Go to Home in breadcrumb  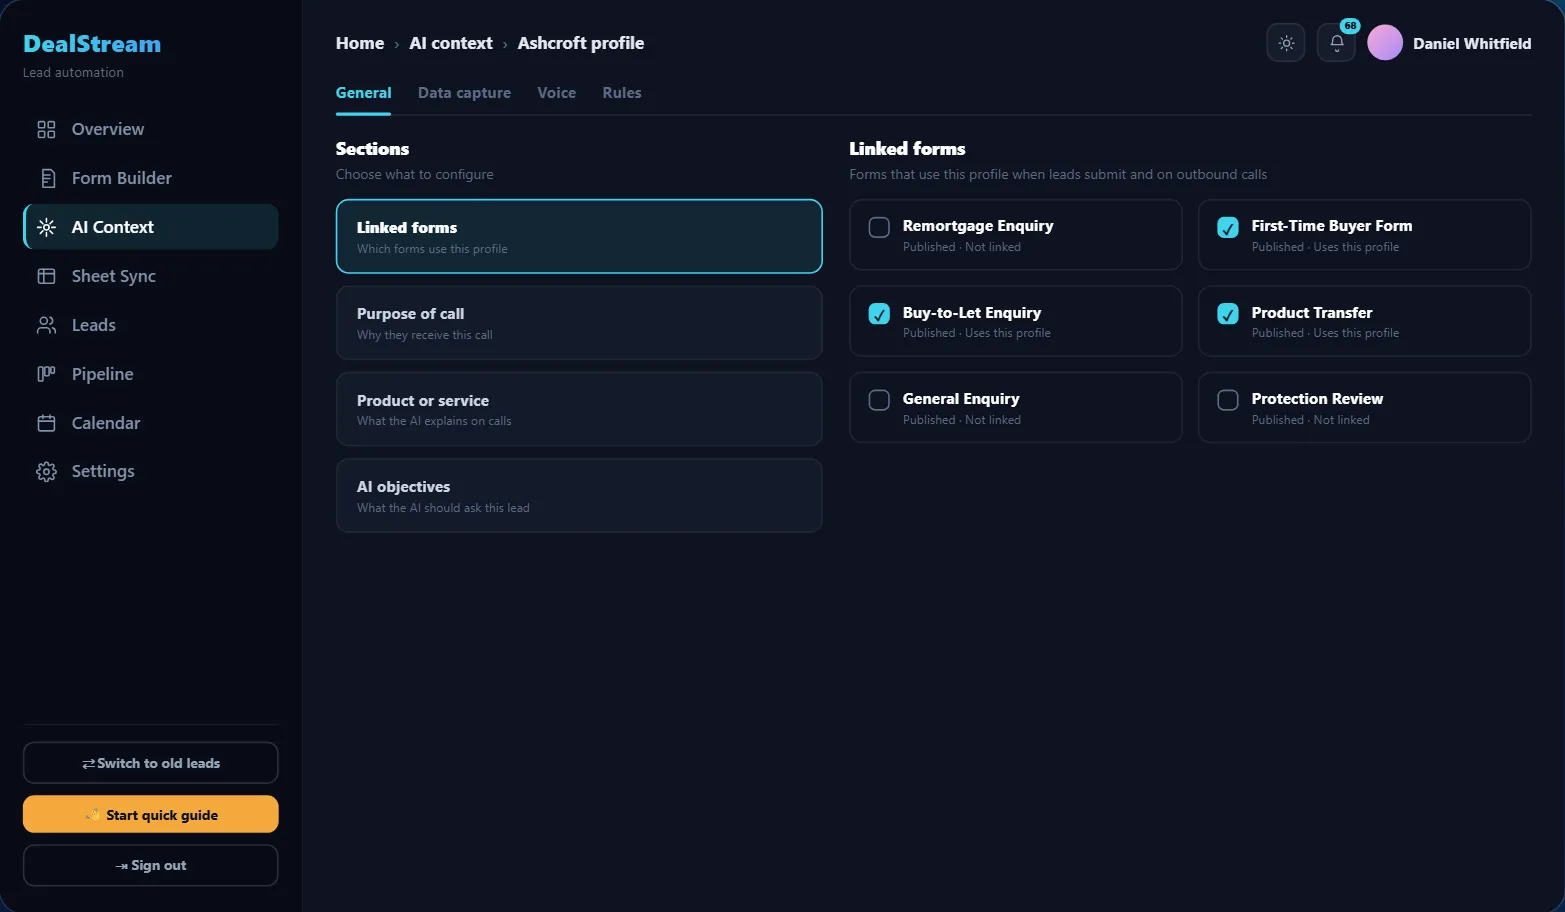[360, 43]
